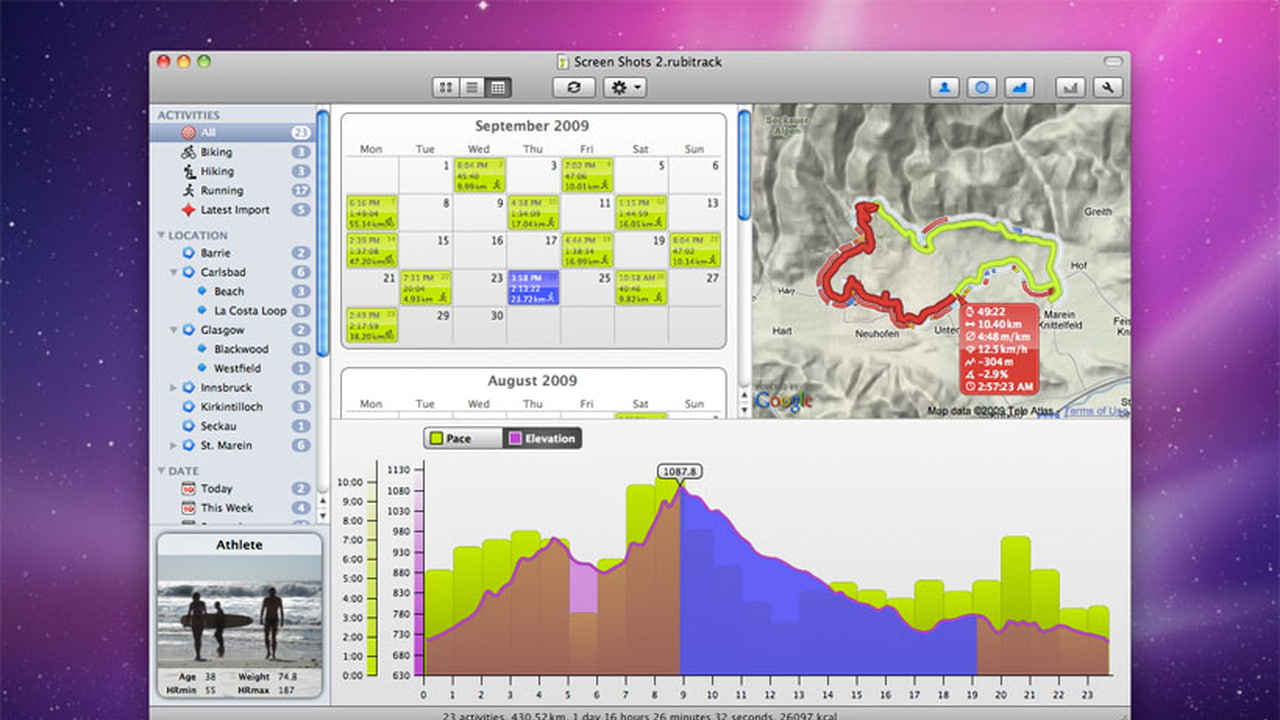Select the blue September 24 activity
The height and width of the screenshot is (720, 1280).
tap(533, 287)
